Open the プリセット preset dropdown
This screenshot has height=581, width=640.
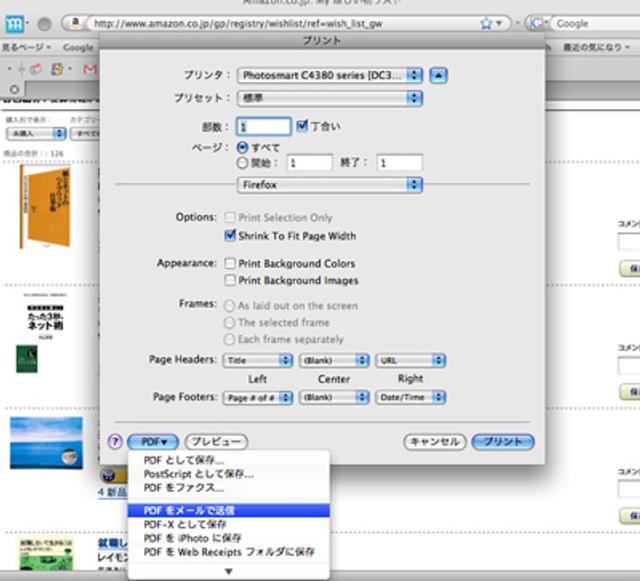(x=330, y=98)
